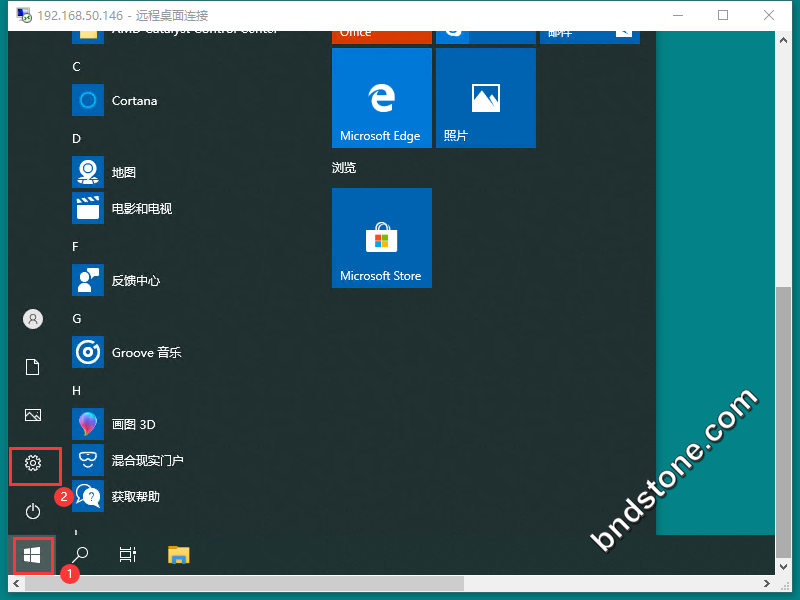Open Pictures icon in Start sidebar

33,415
